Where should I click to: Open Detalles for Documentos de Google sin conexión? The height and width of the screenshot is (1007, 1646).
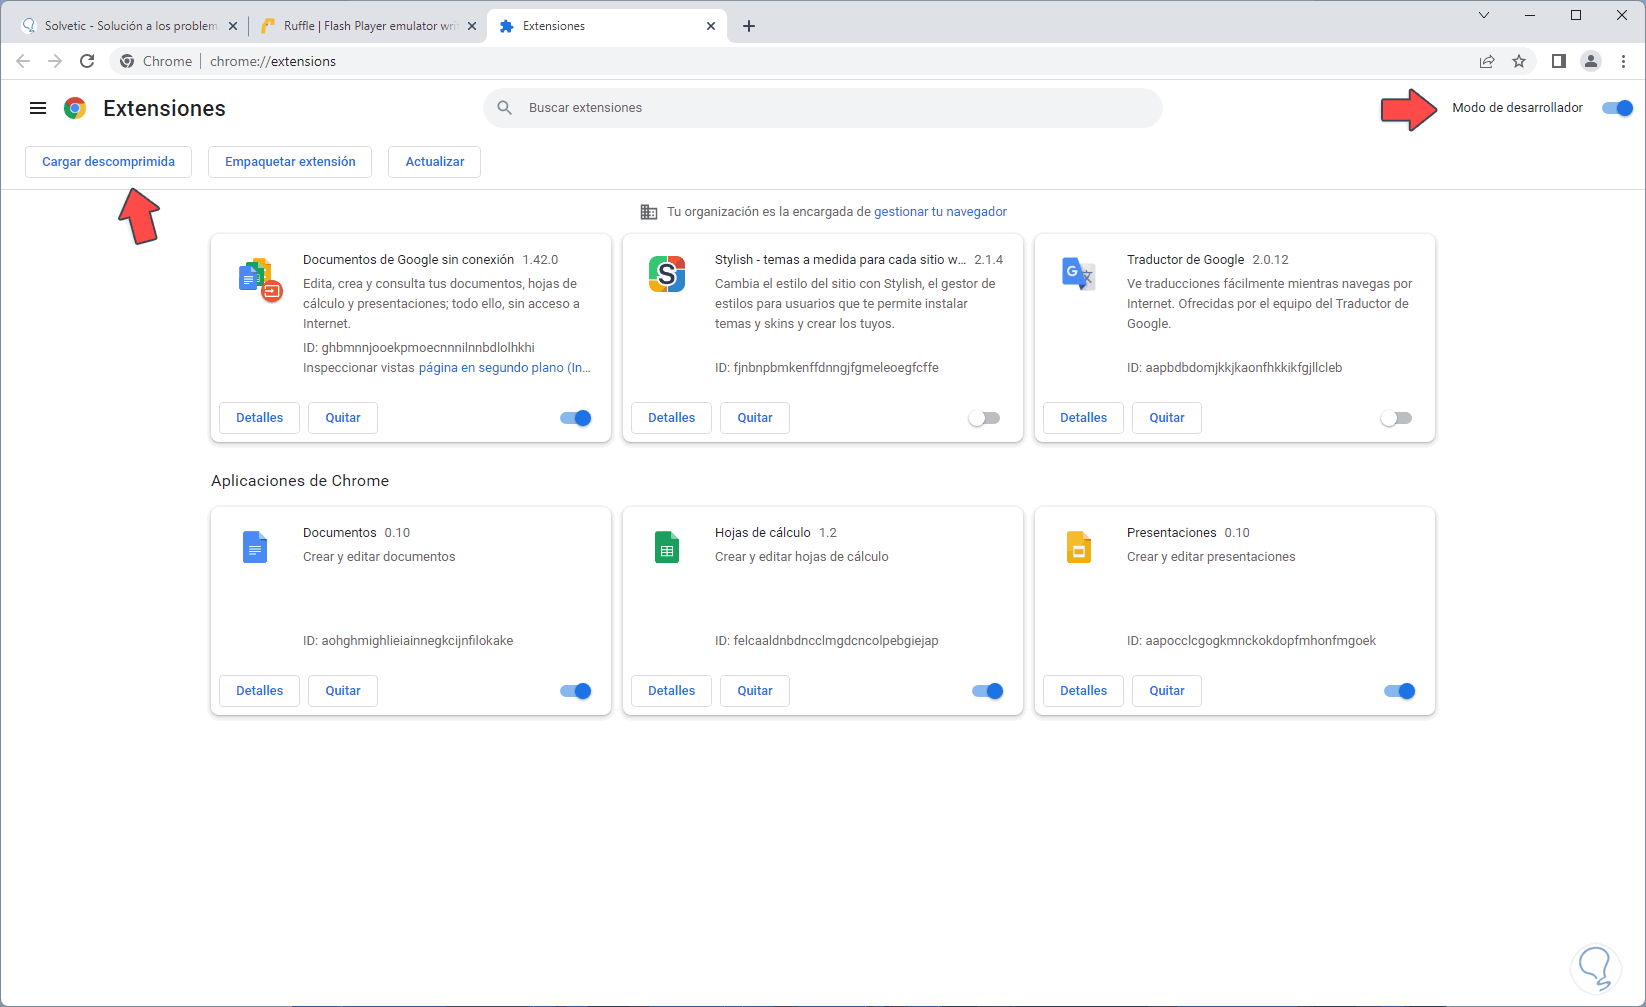click(x=260, y=418)
